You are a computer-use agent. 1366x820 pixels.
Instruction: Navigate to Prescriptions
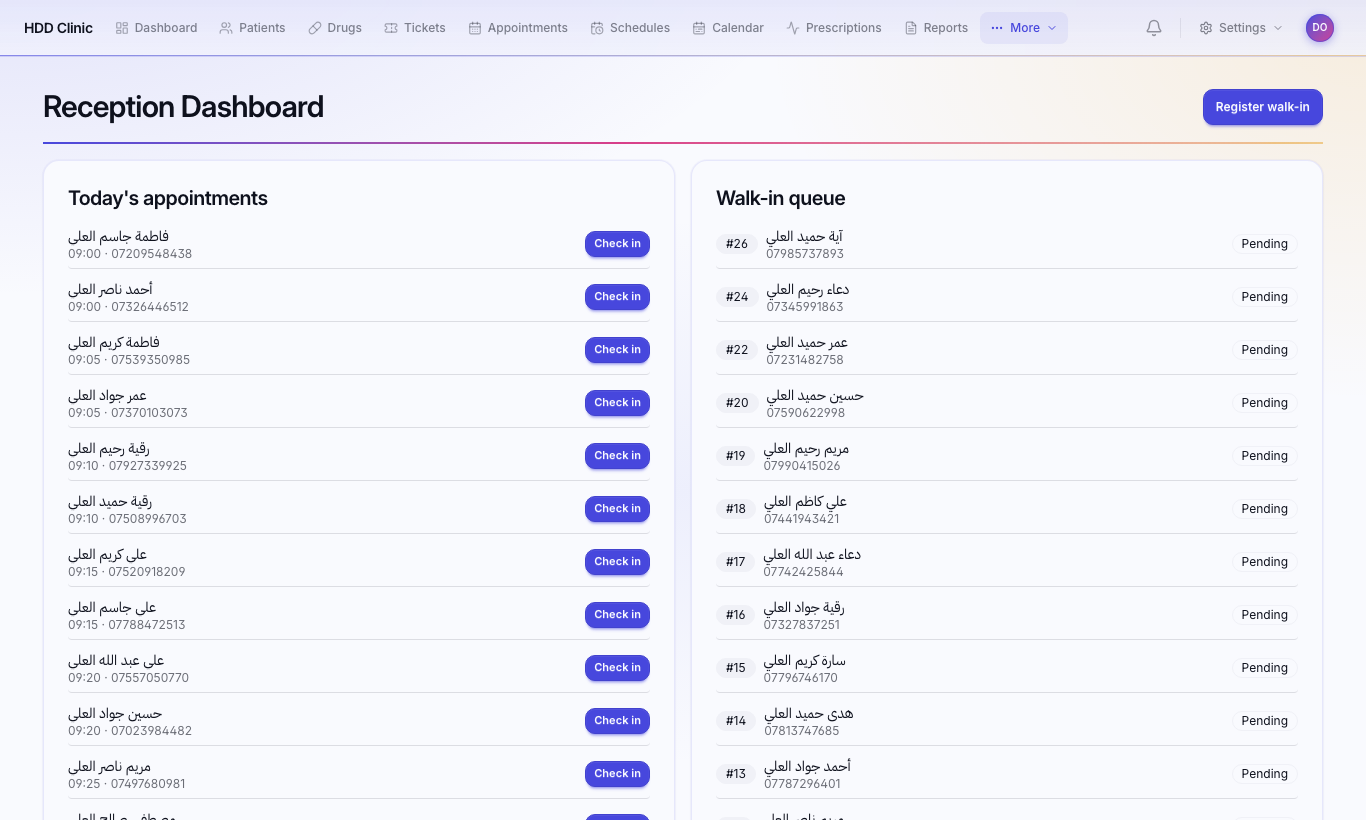834,28
